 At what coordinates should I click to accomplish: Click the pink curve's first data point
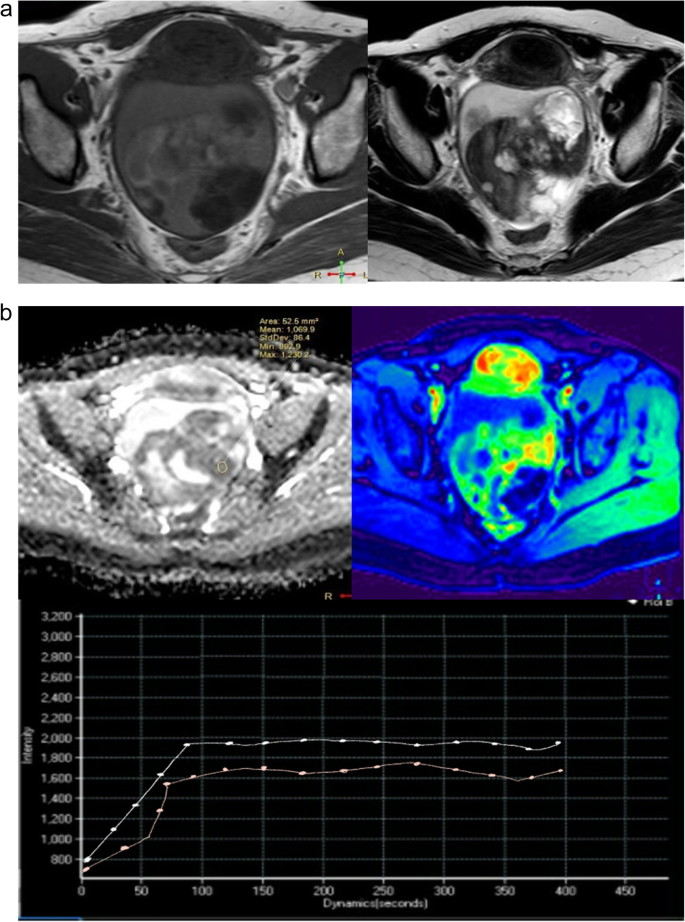[86, 869]
